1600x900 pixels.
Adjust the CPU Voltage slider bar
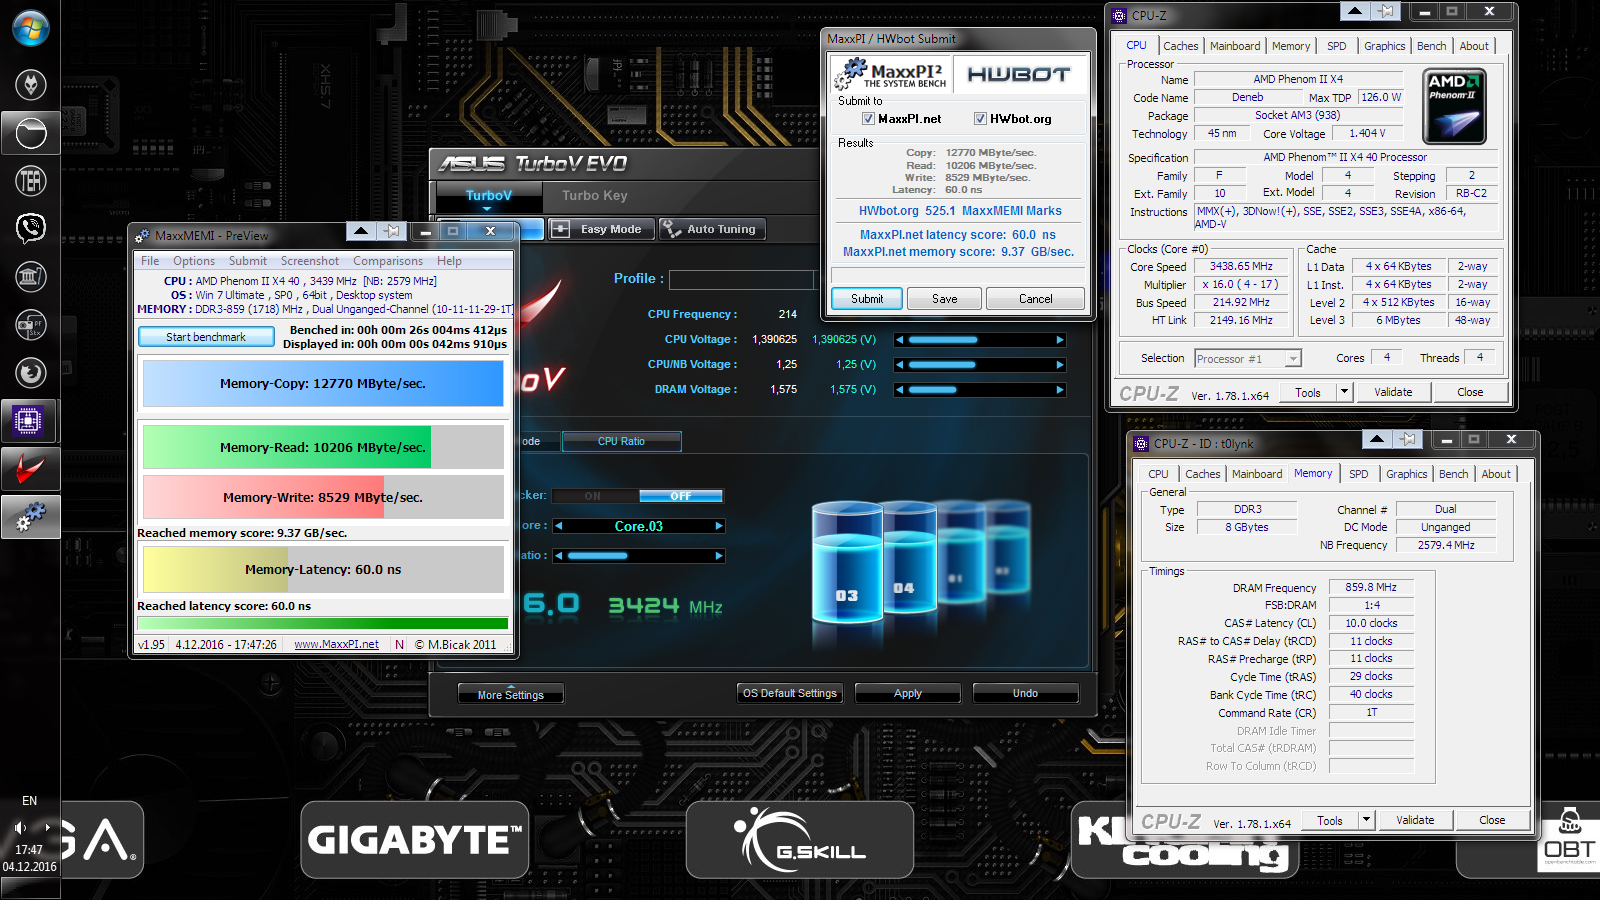[980, 340]
